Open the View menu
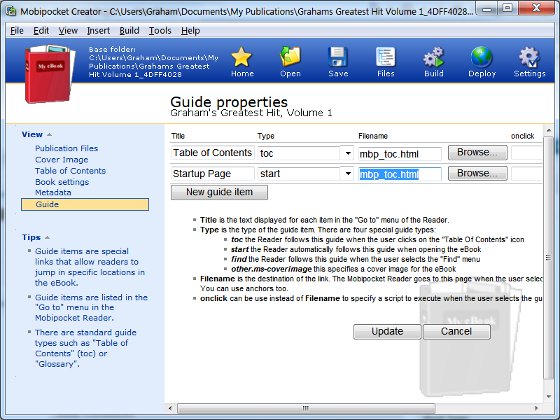560x420 pixels. 68,31
